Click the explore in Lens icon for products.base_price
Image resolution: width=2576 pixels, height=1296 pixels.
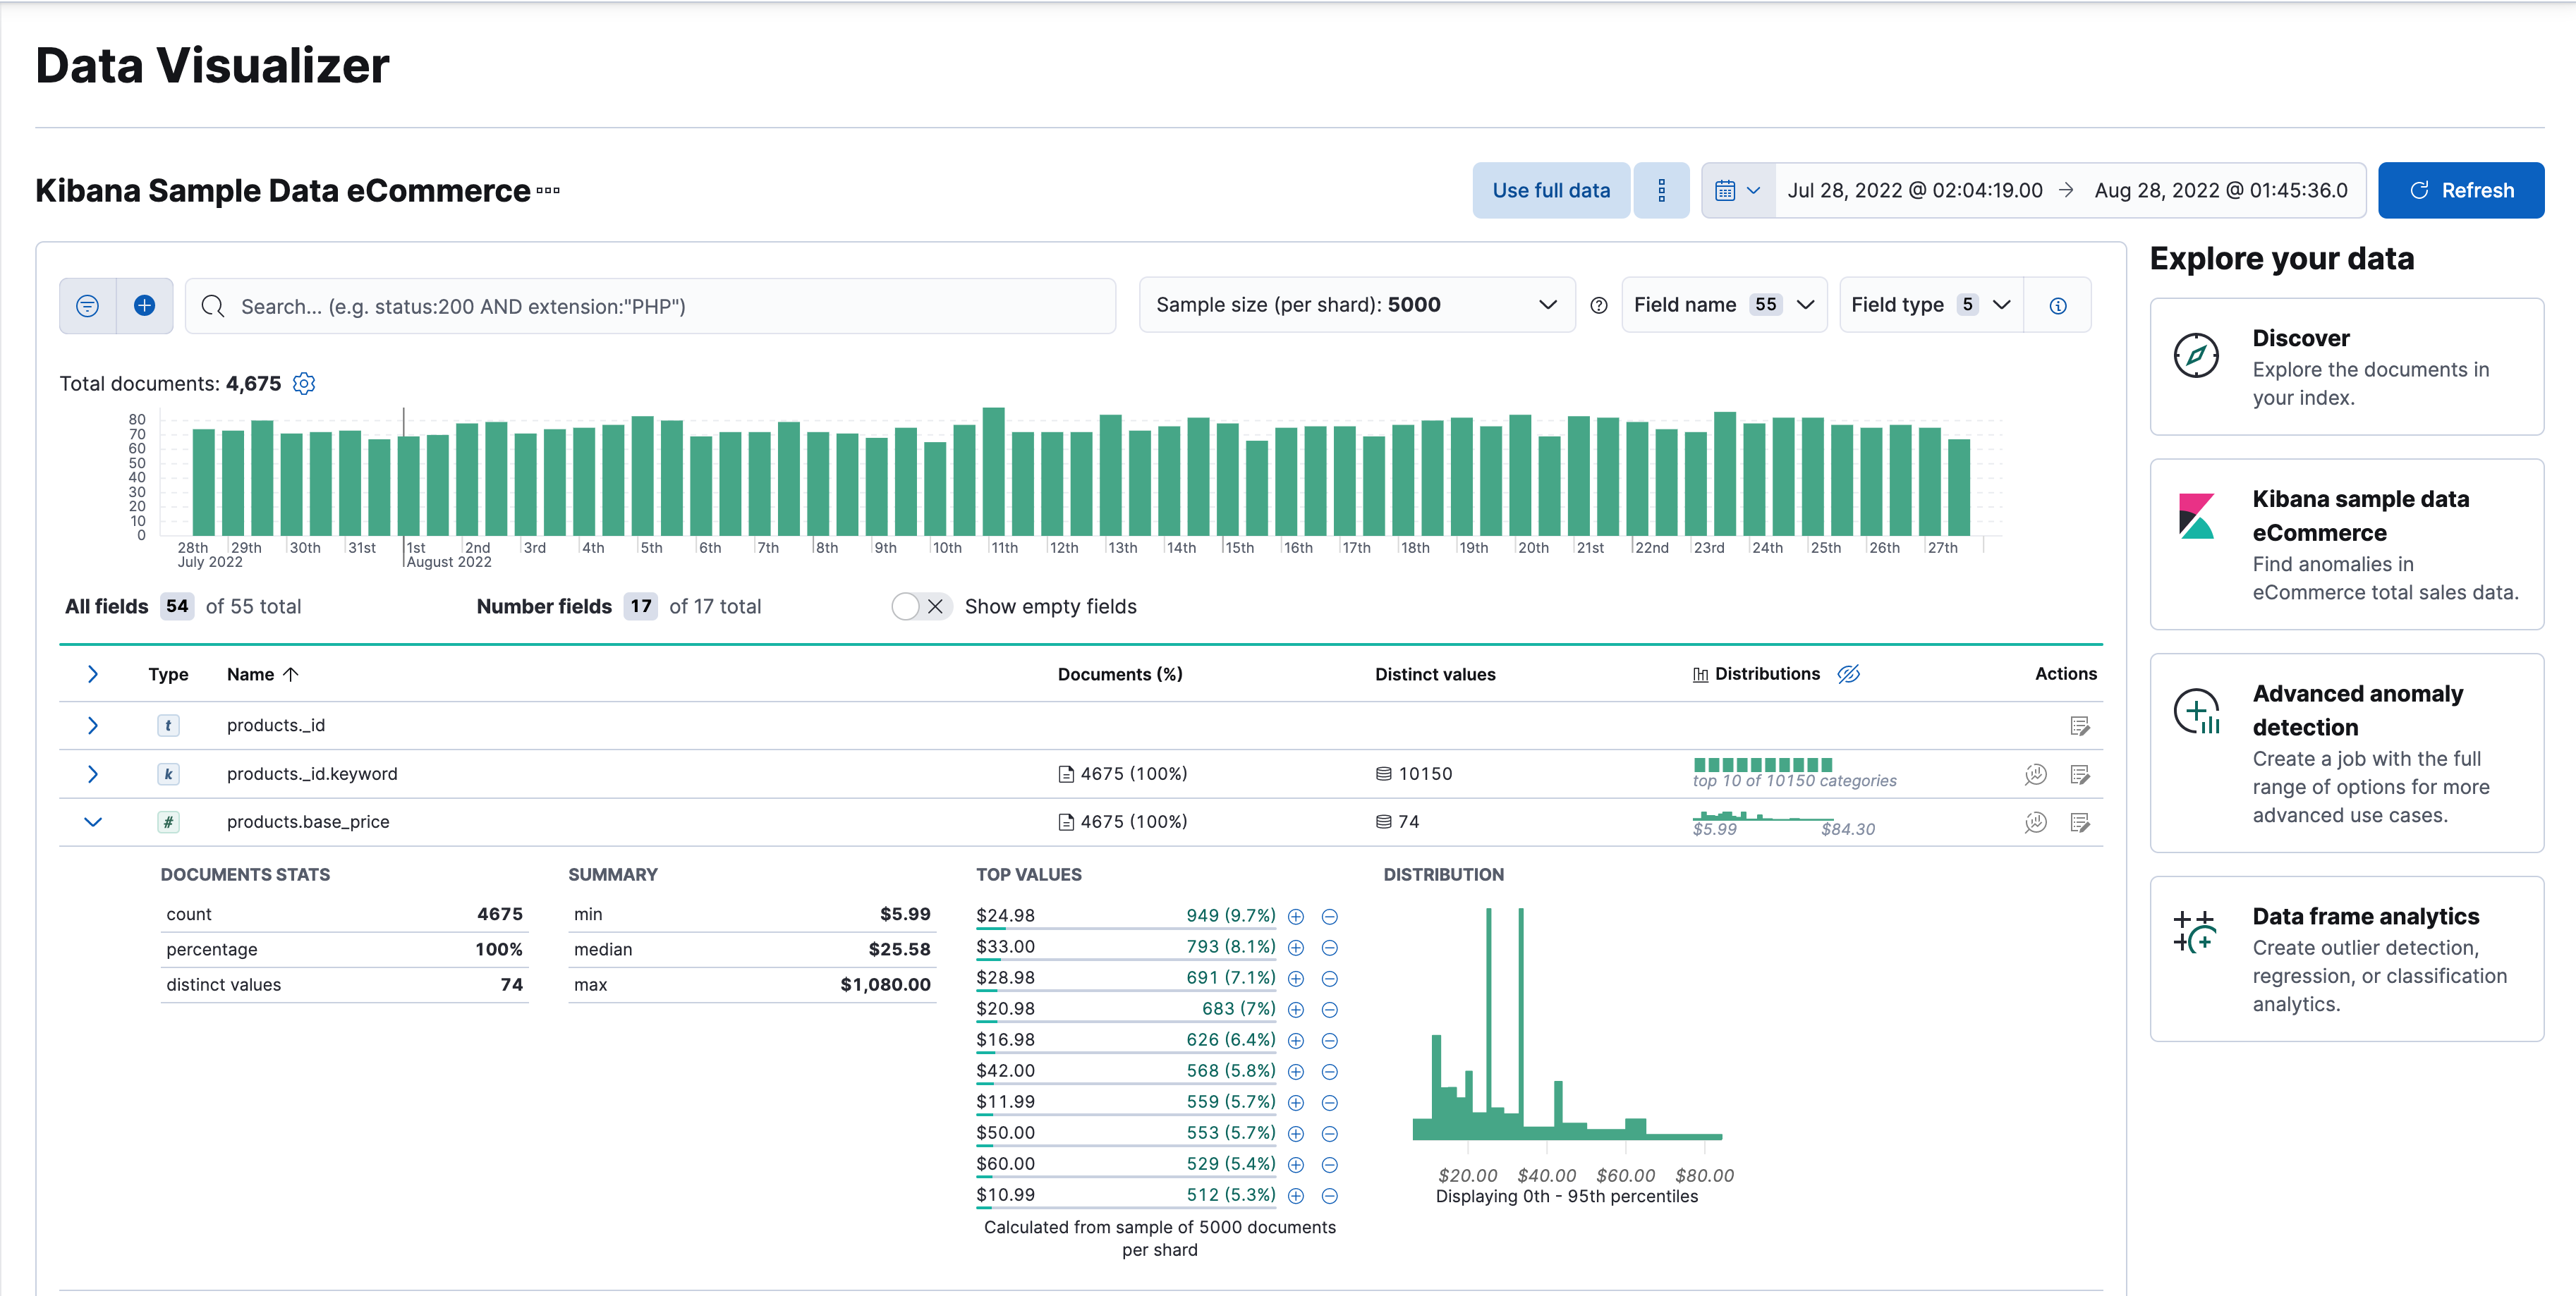click(x=2035, y=822)
